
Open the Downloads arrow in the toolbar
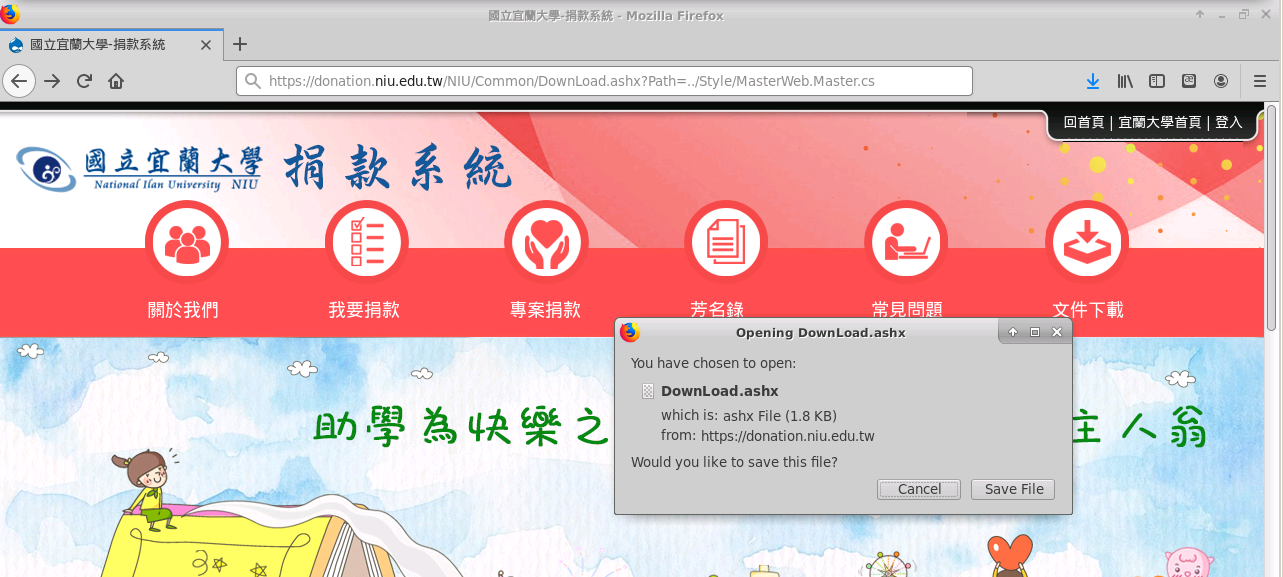[1093, 81]
